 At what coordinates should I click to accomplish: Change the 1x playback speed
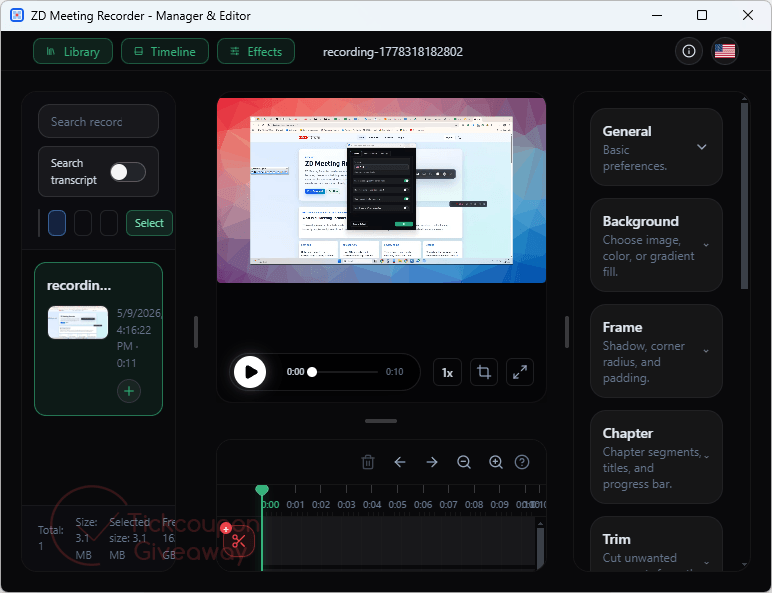tap(447, 372)
